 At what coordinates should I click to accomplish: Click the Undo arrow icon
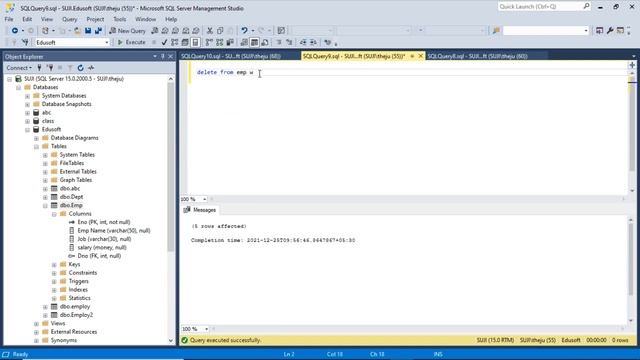[x=244, y=31]
